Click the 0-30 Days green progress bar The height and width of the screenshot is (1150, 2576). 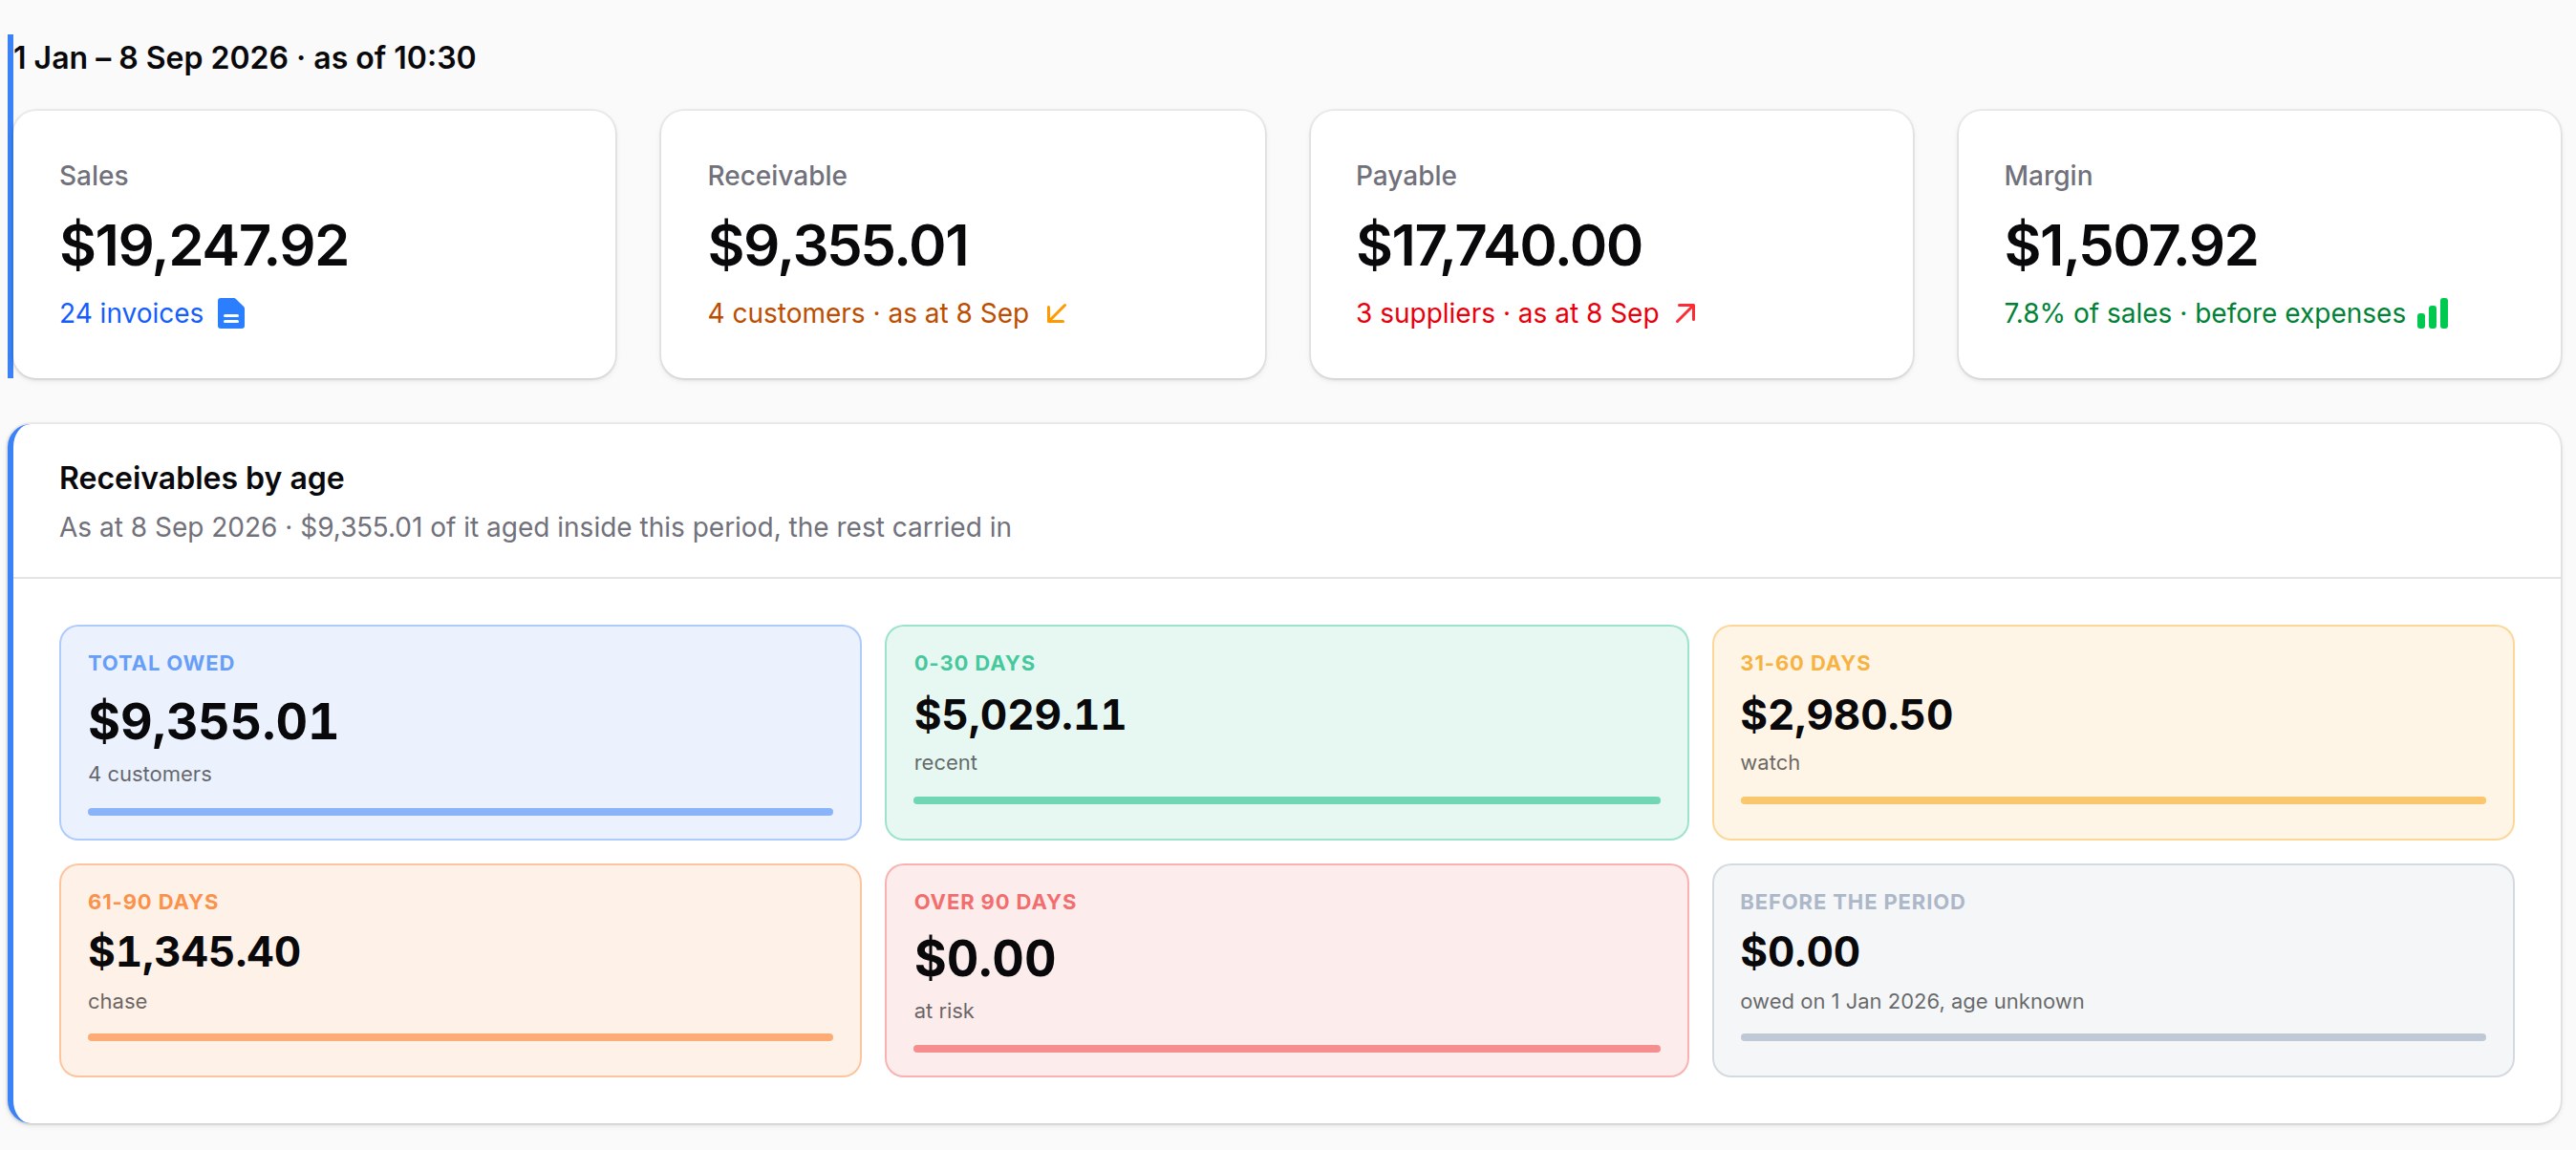pos(1286,801)
